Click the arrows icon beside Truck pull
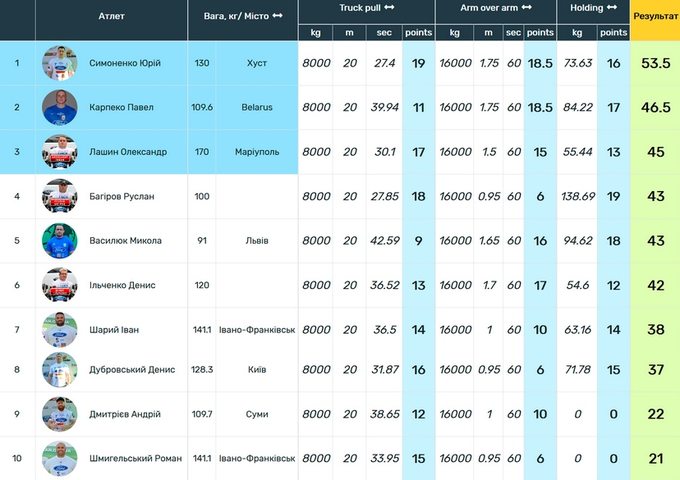Image resolution: width=680 pixels, height=480 pixels. coord(389,8)
